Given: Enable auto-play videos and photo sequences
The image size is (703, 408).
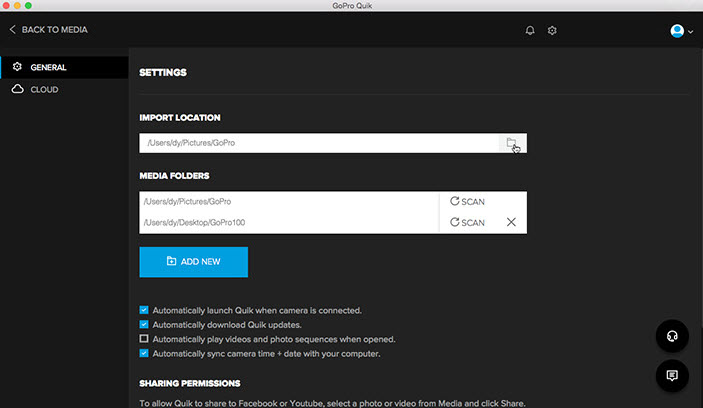Looking at the screenshot, I should (145, 339).
